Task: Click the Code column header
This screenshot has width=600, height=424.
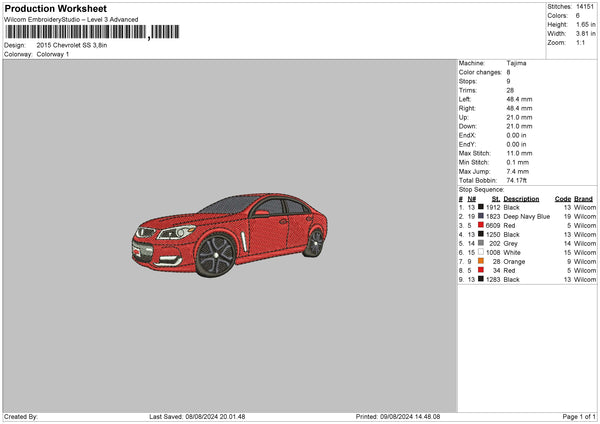Action: coord(562,198)
